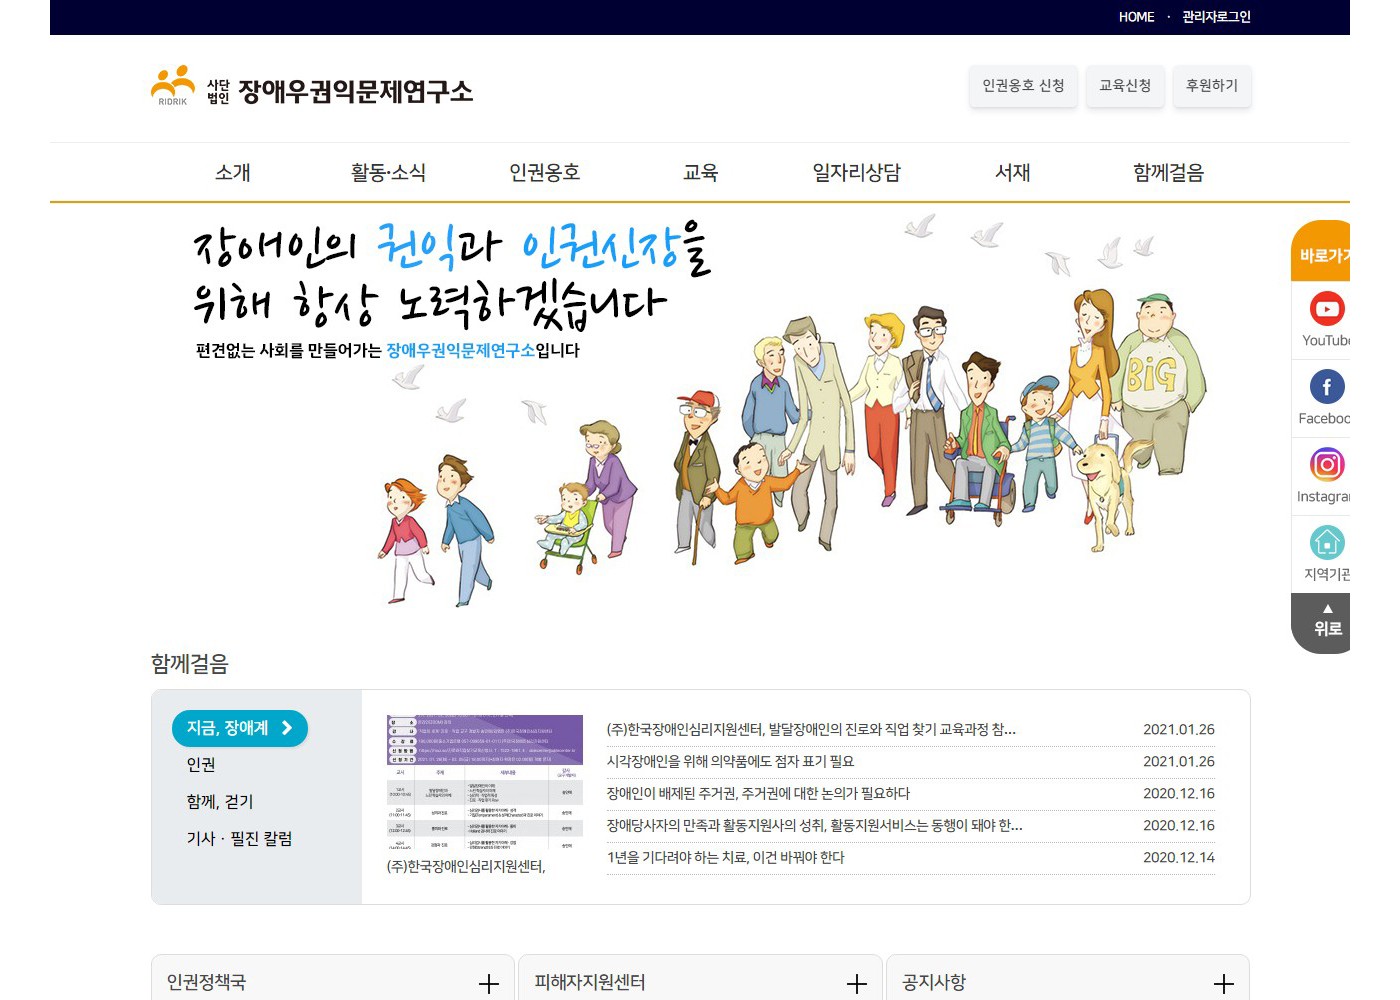Open the YouTube icon in sidebar
This screenshot has width=1400, height=1000.
[x=1326, y=309]
